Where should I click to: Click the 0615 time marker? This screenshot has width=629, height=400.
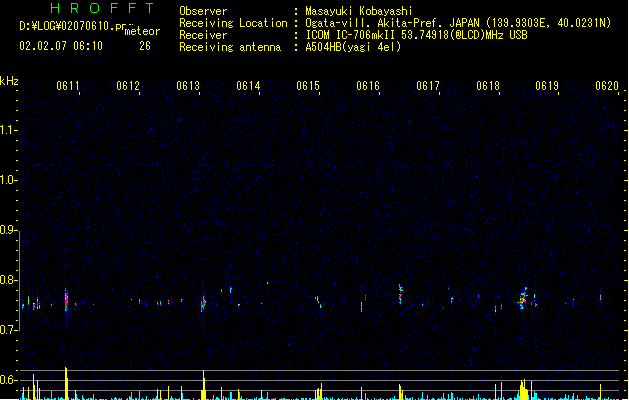point(308,86)
